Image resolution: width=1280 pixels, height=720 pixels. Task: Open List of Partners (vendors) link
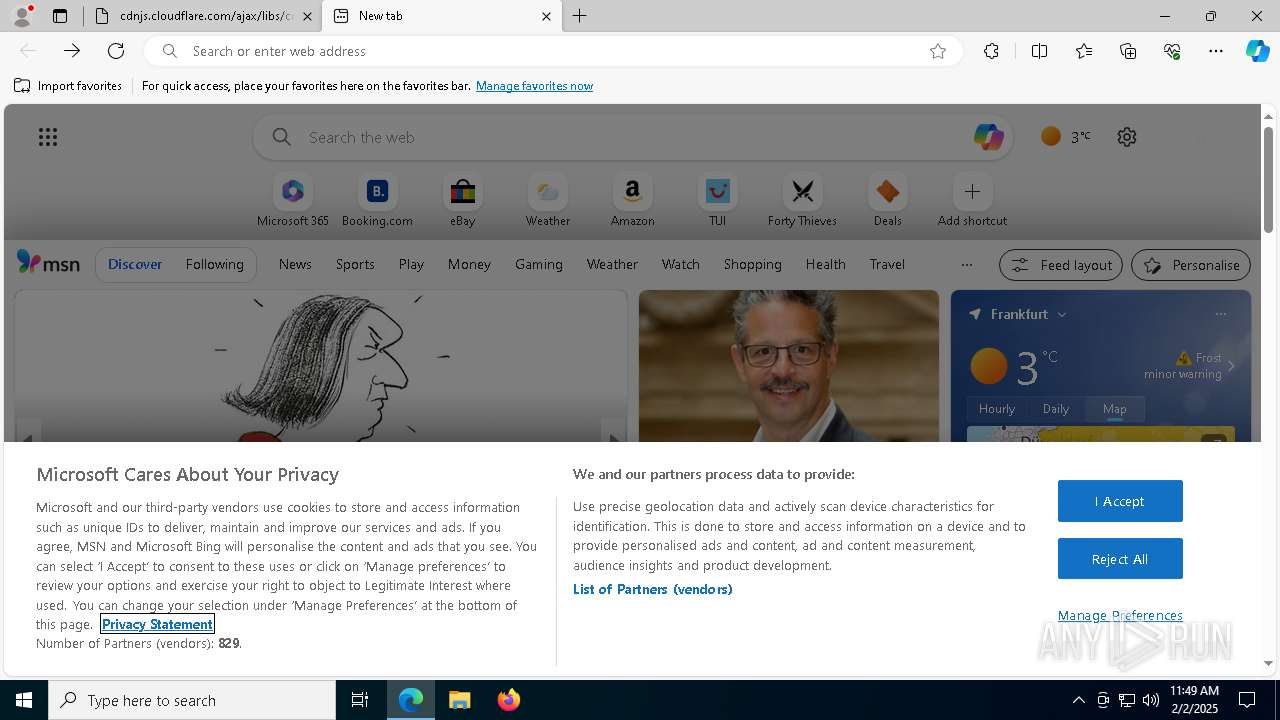point(652,589)
